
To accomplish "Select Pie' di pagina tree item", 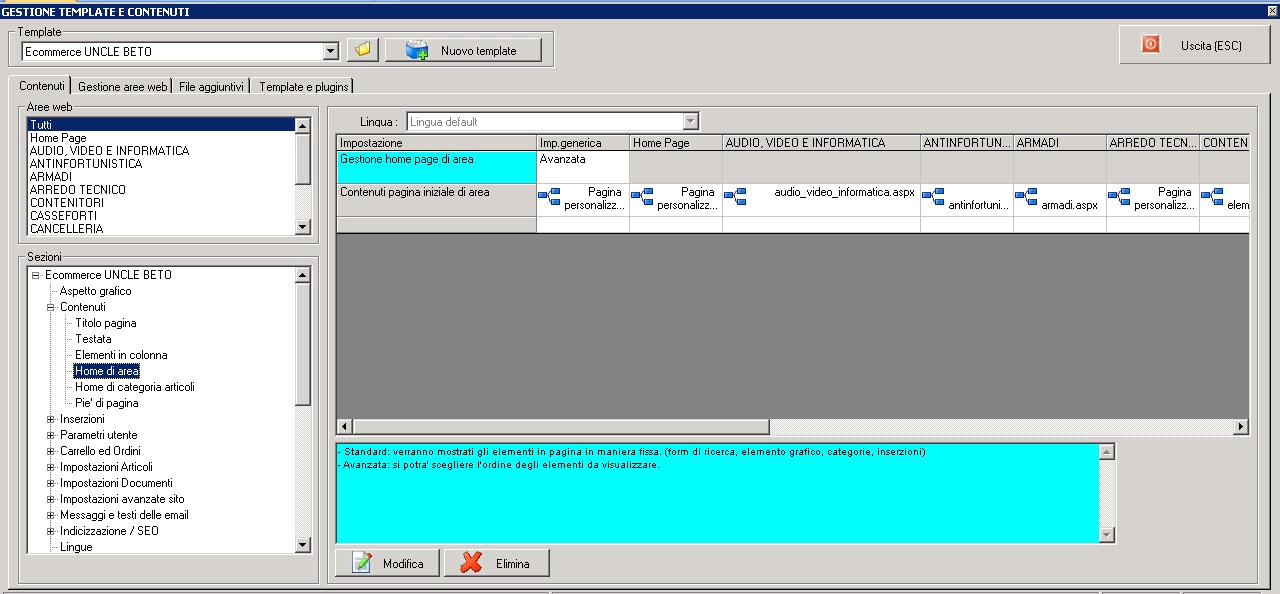I will (x=107, y=403).
